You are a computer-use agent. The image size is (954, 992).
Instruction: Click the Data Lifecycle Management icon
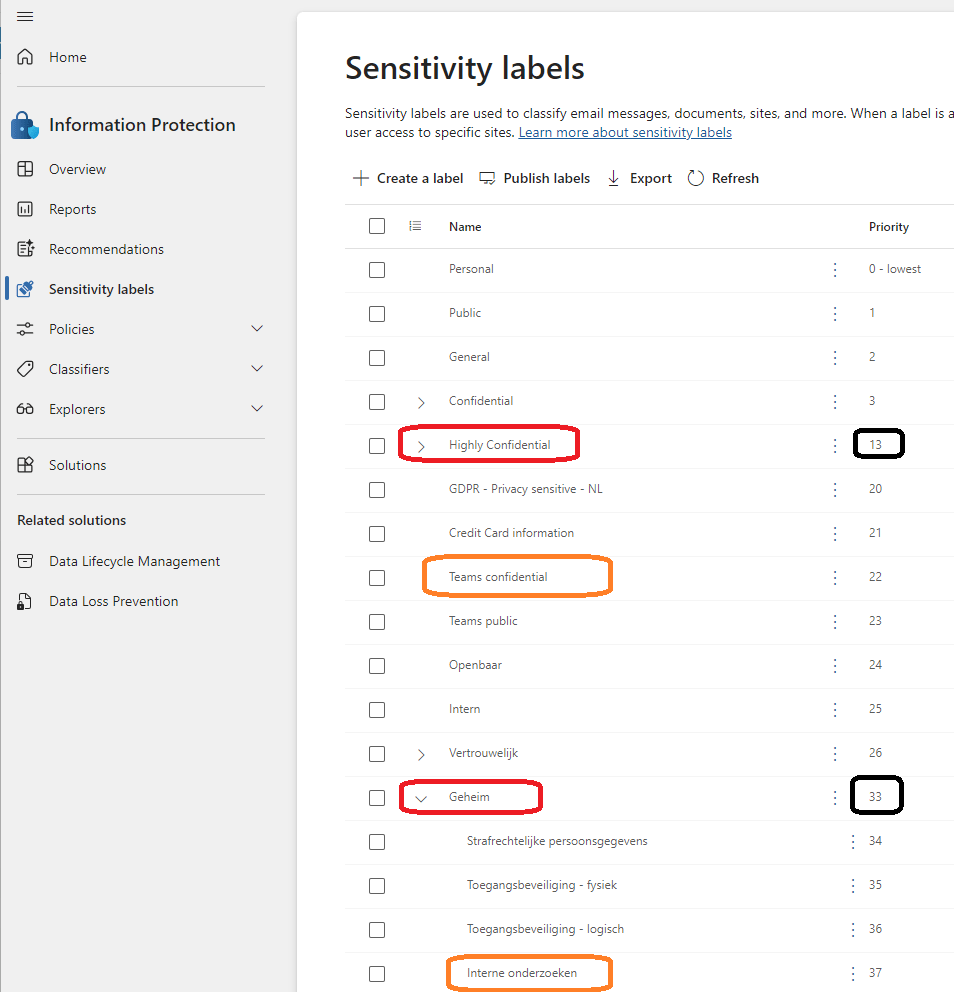(26, 561)
